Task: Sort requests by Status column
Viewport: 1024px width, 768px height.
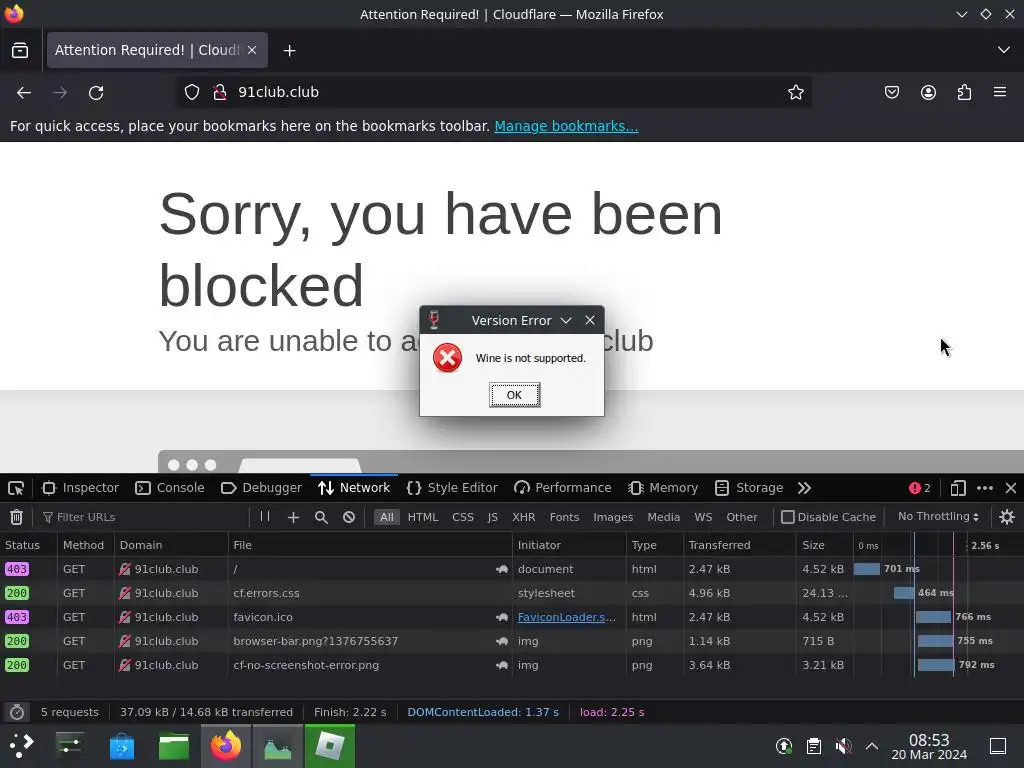Action: tap(27, 545)
